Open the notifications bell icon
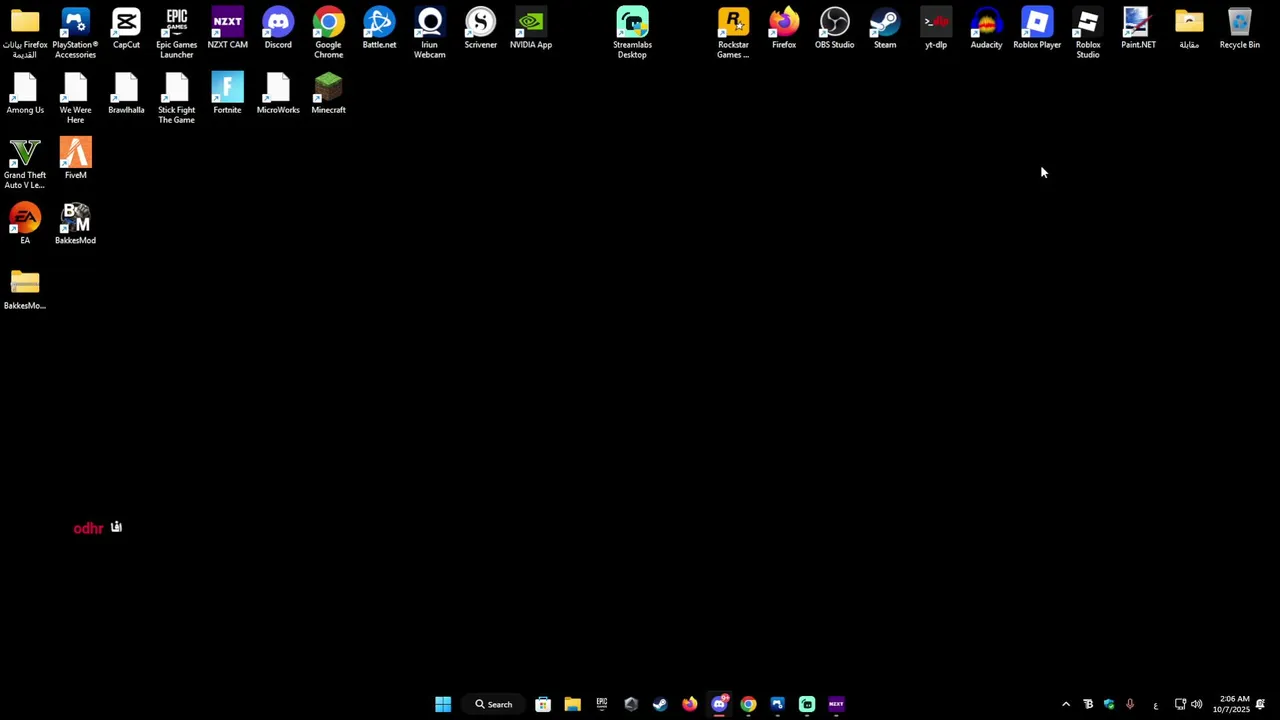 (1261, 704)
